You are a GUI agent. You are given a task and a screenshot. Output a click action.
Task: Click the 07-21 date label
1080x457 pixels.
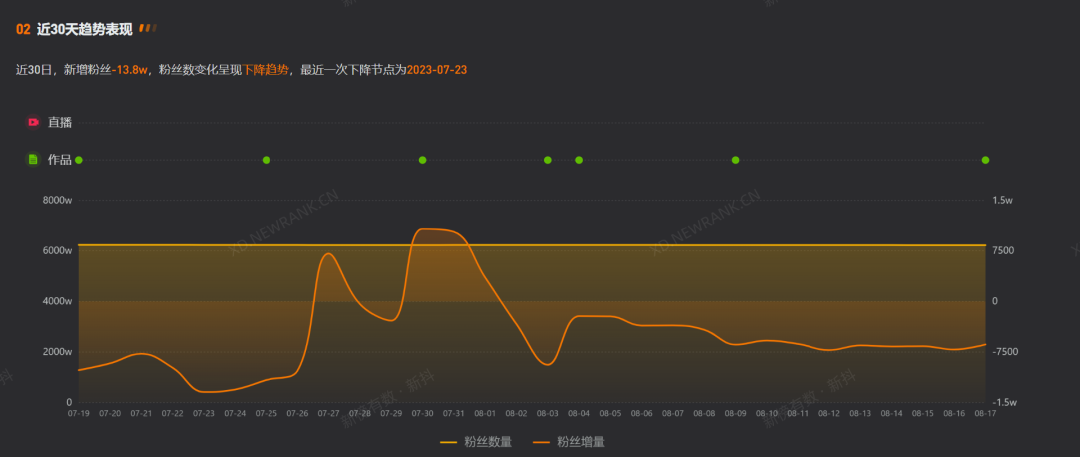coord(141,414)
